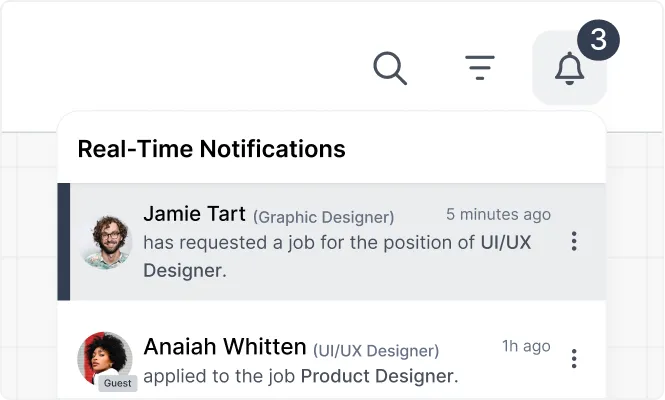Click the (Graphic Designer) role label
The image size is (665, 400).
tap(324, 217)
